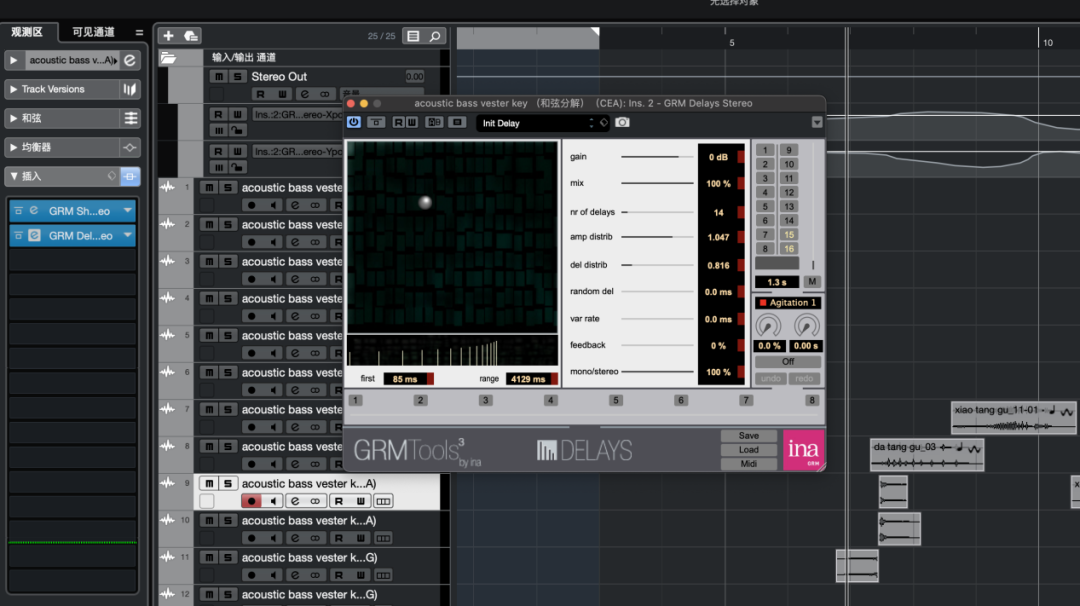
Task: Toggle lanes icon on track 11
Action: (x=384, y=575)
